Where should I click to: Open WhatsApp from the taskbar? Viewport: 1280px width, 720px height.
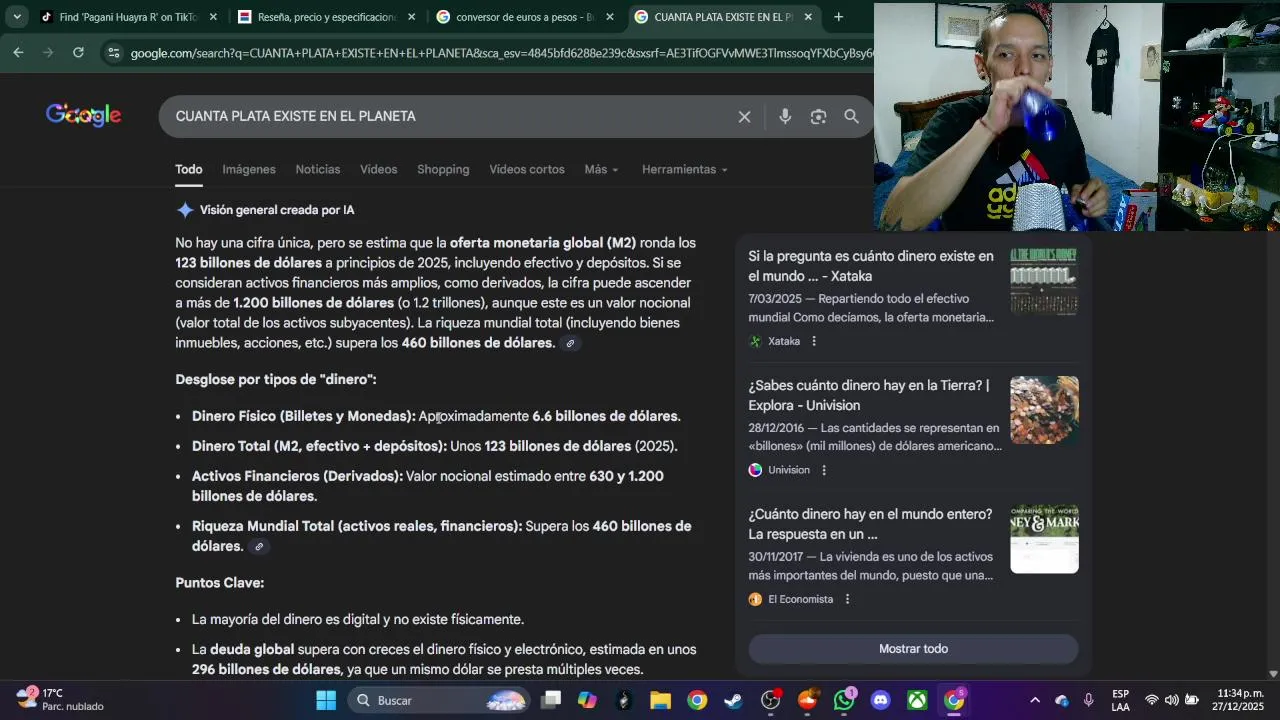click(x=844, y=700)
